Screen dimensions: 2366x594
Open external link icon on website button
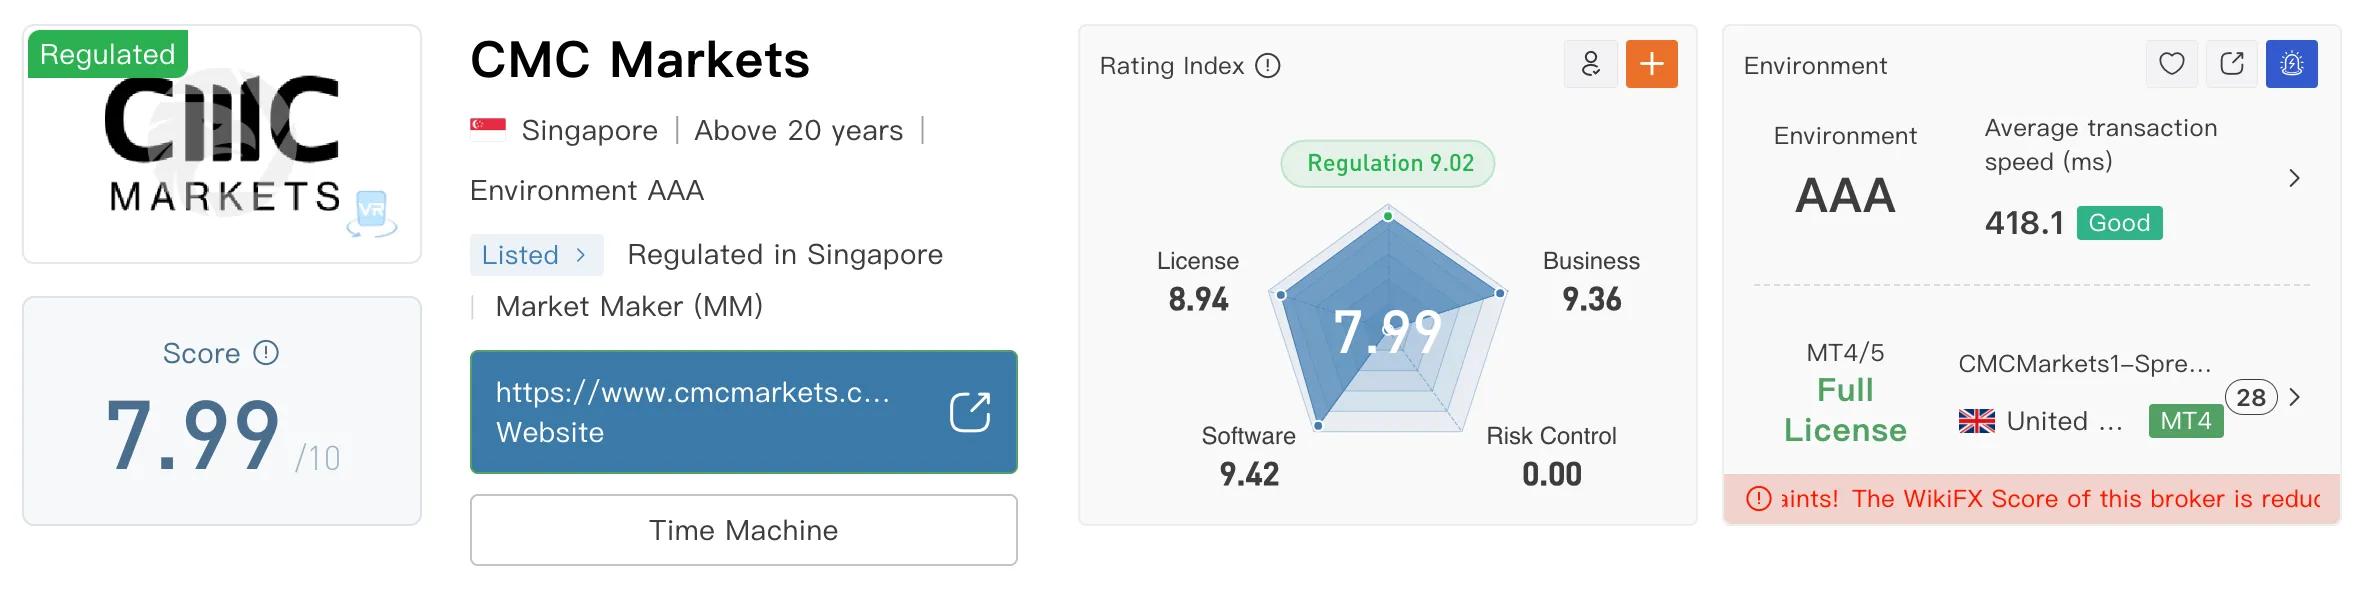[x=970, y=412]
